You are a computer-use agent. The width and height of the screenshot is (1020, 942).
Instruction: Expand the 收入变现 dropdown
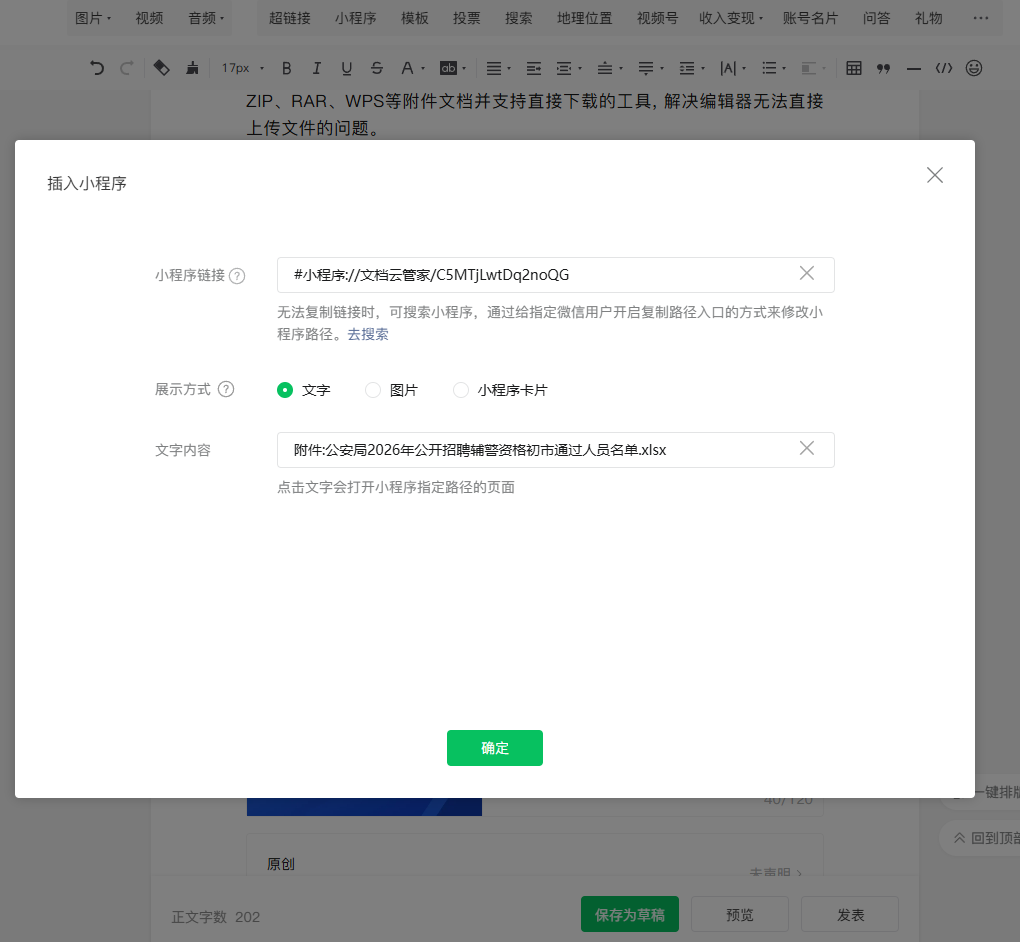730,18
